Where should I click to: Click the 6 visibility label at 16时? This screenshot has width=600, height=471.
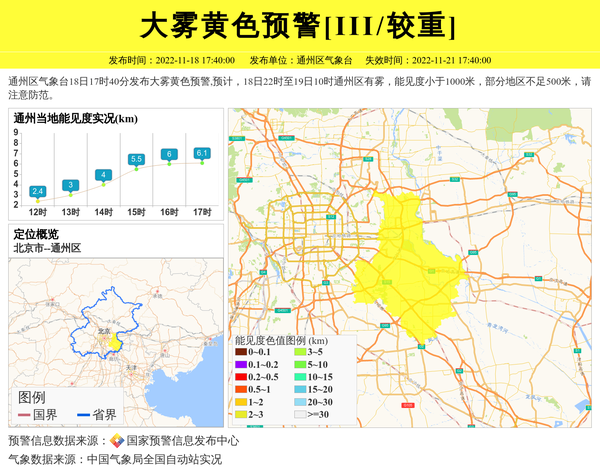coord(169,154)
